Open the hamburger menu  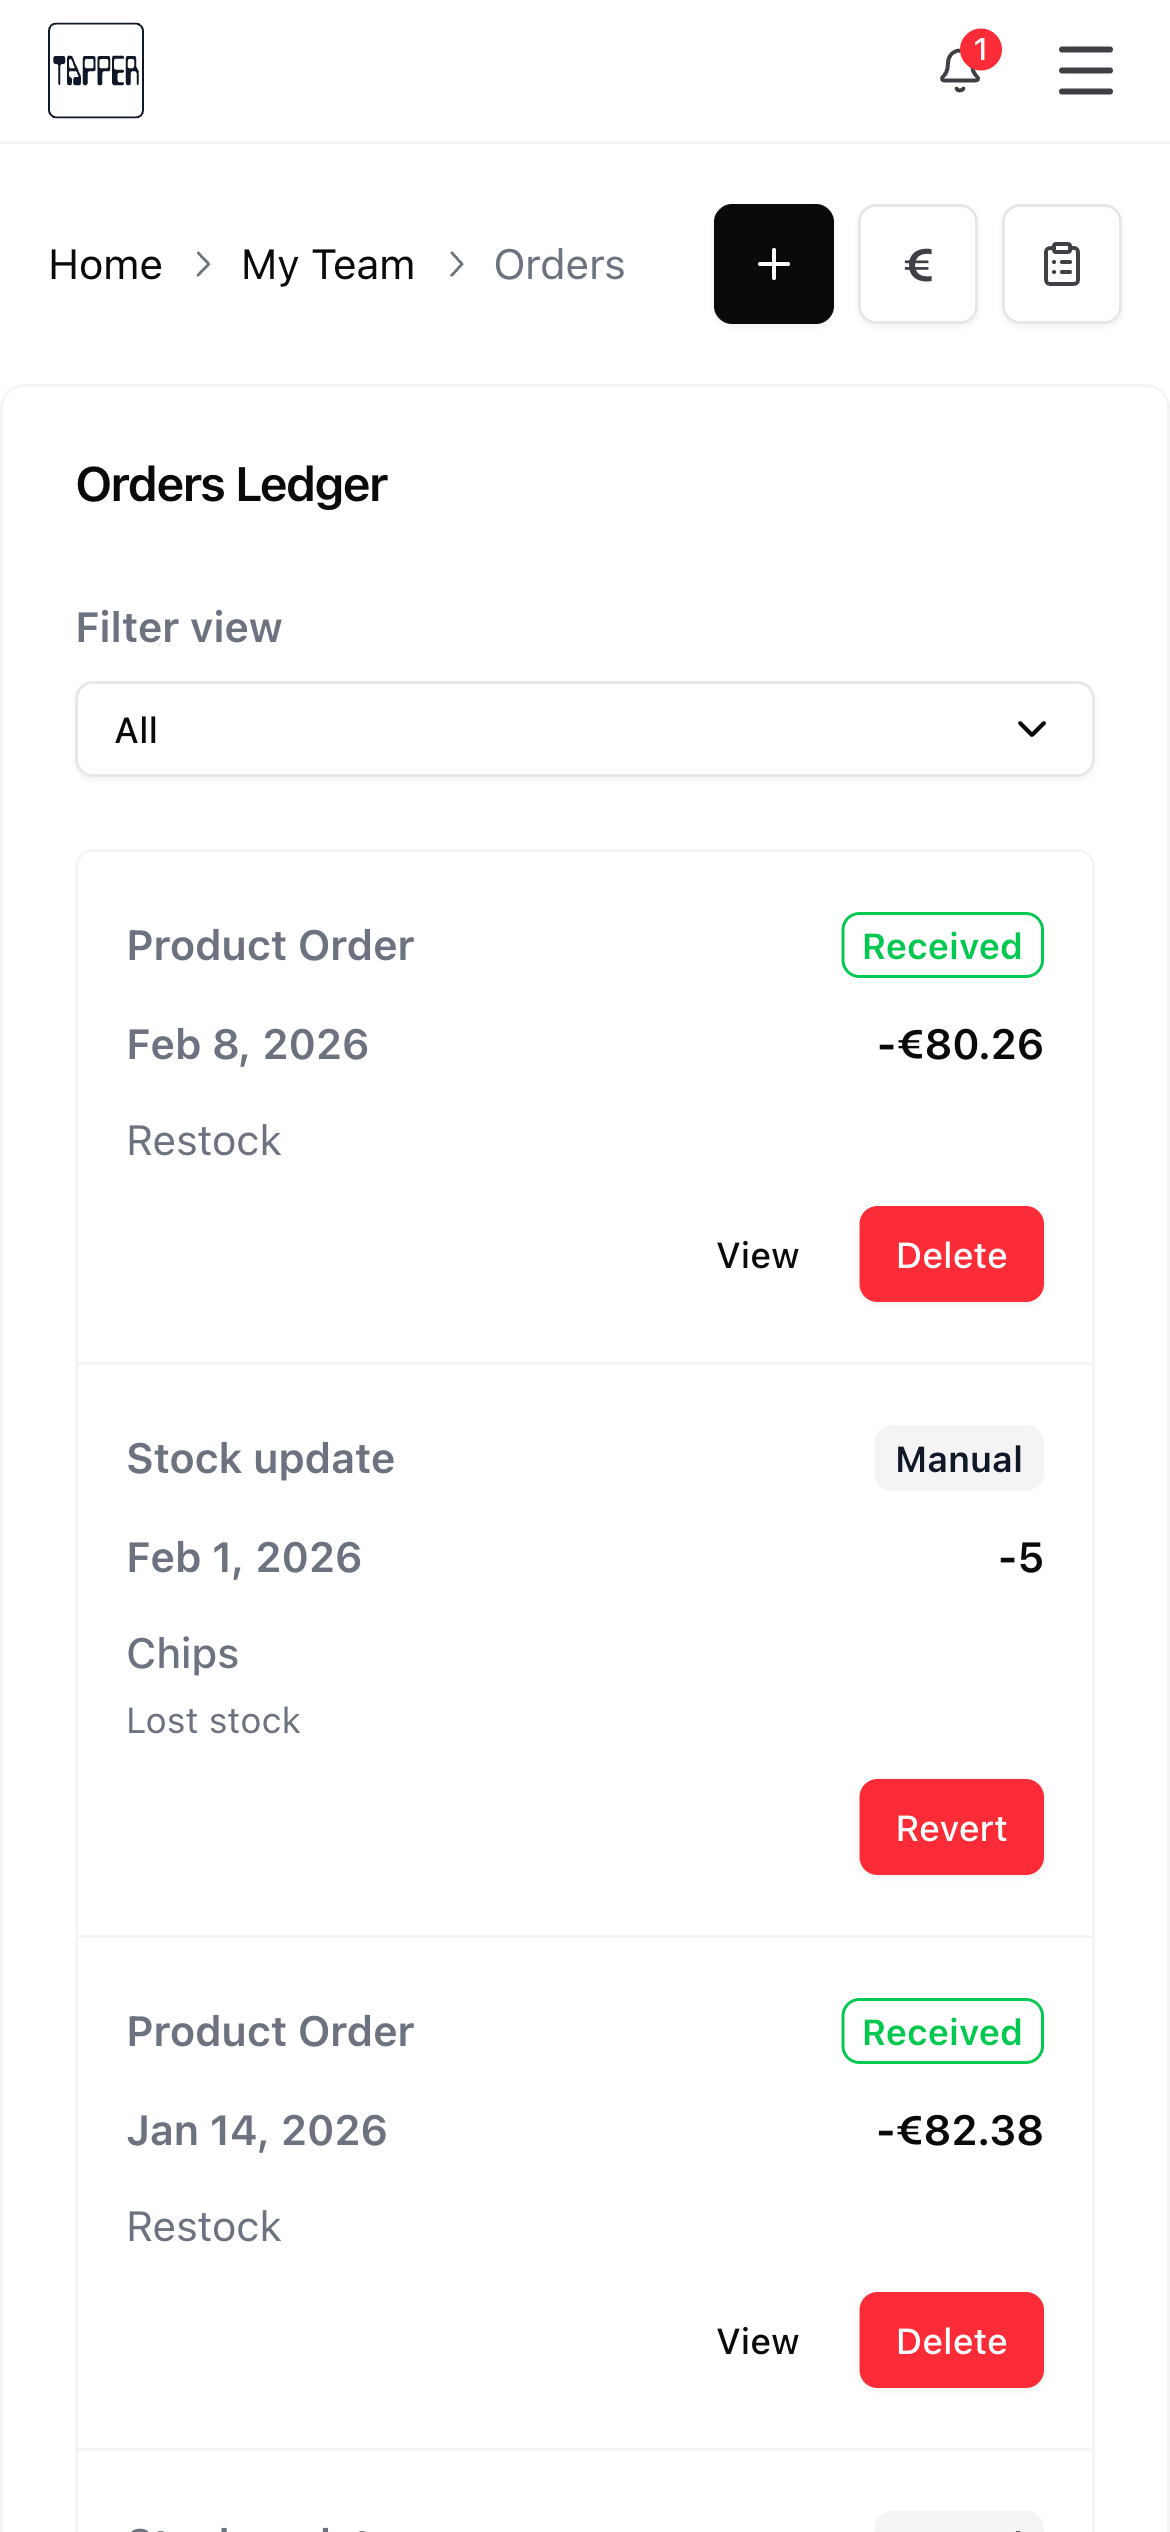tap(1085, 71)
